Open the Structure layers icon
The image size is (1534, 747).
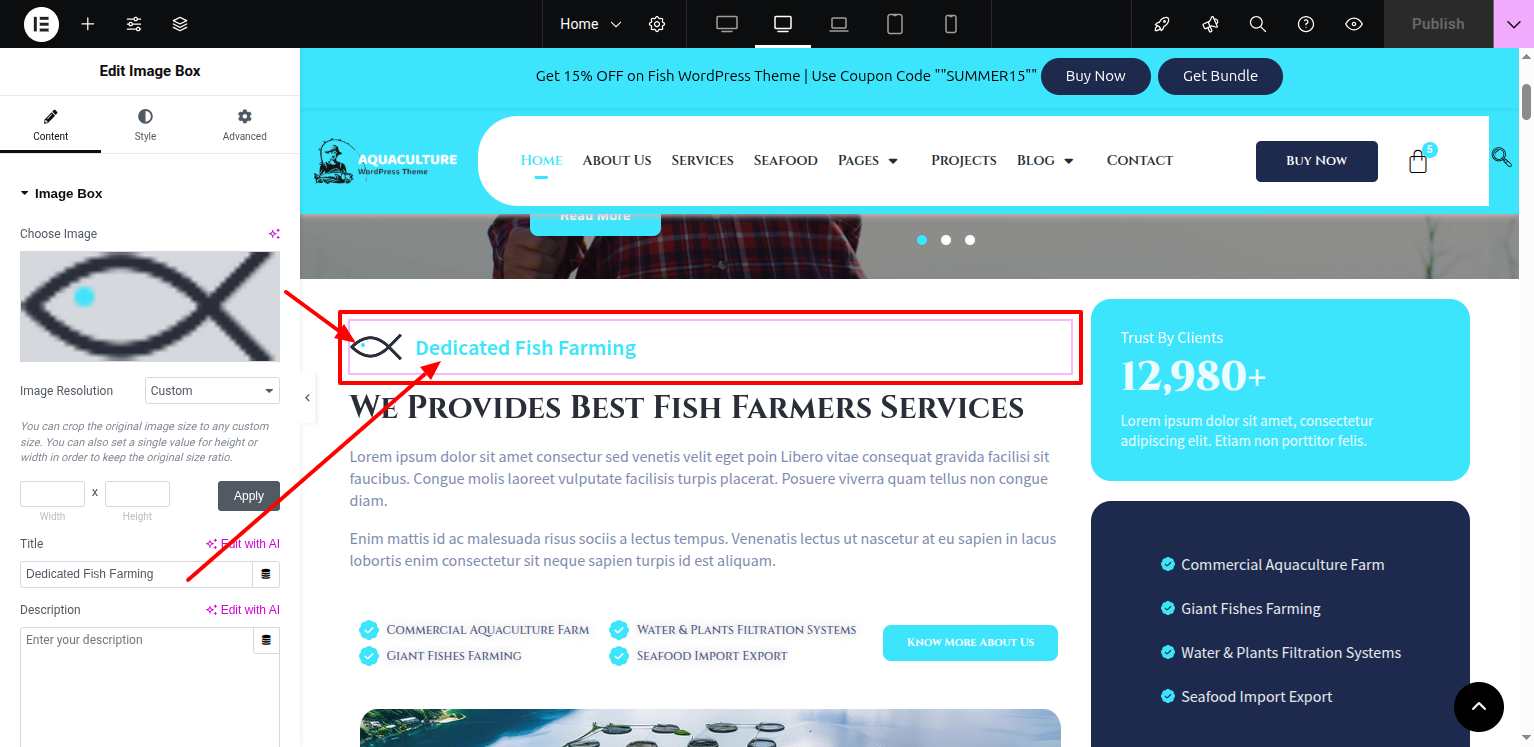180,24
